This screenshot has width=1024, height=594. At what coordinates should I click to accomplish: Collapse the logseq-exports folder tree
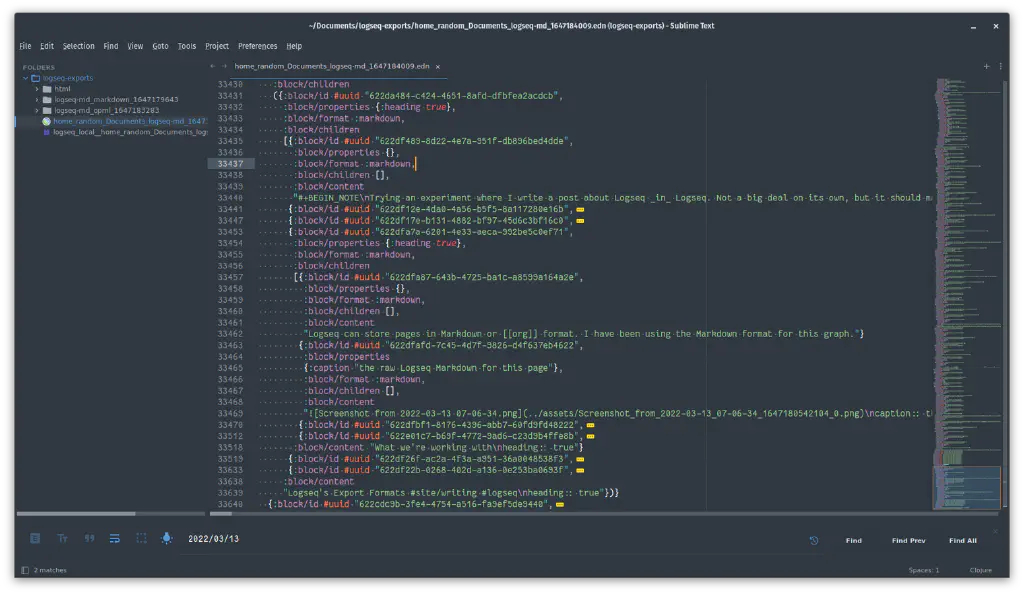click(x=25, y=77)
